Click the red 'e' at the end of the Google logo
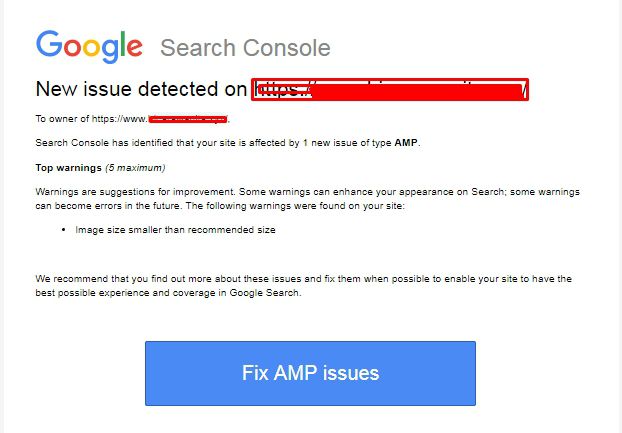The image size is (622, 433). click(134, 47)
